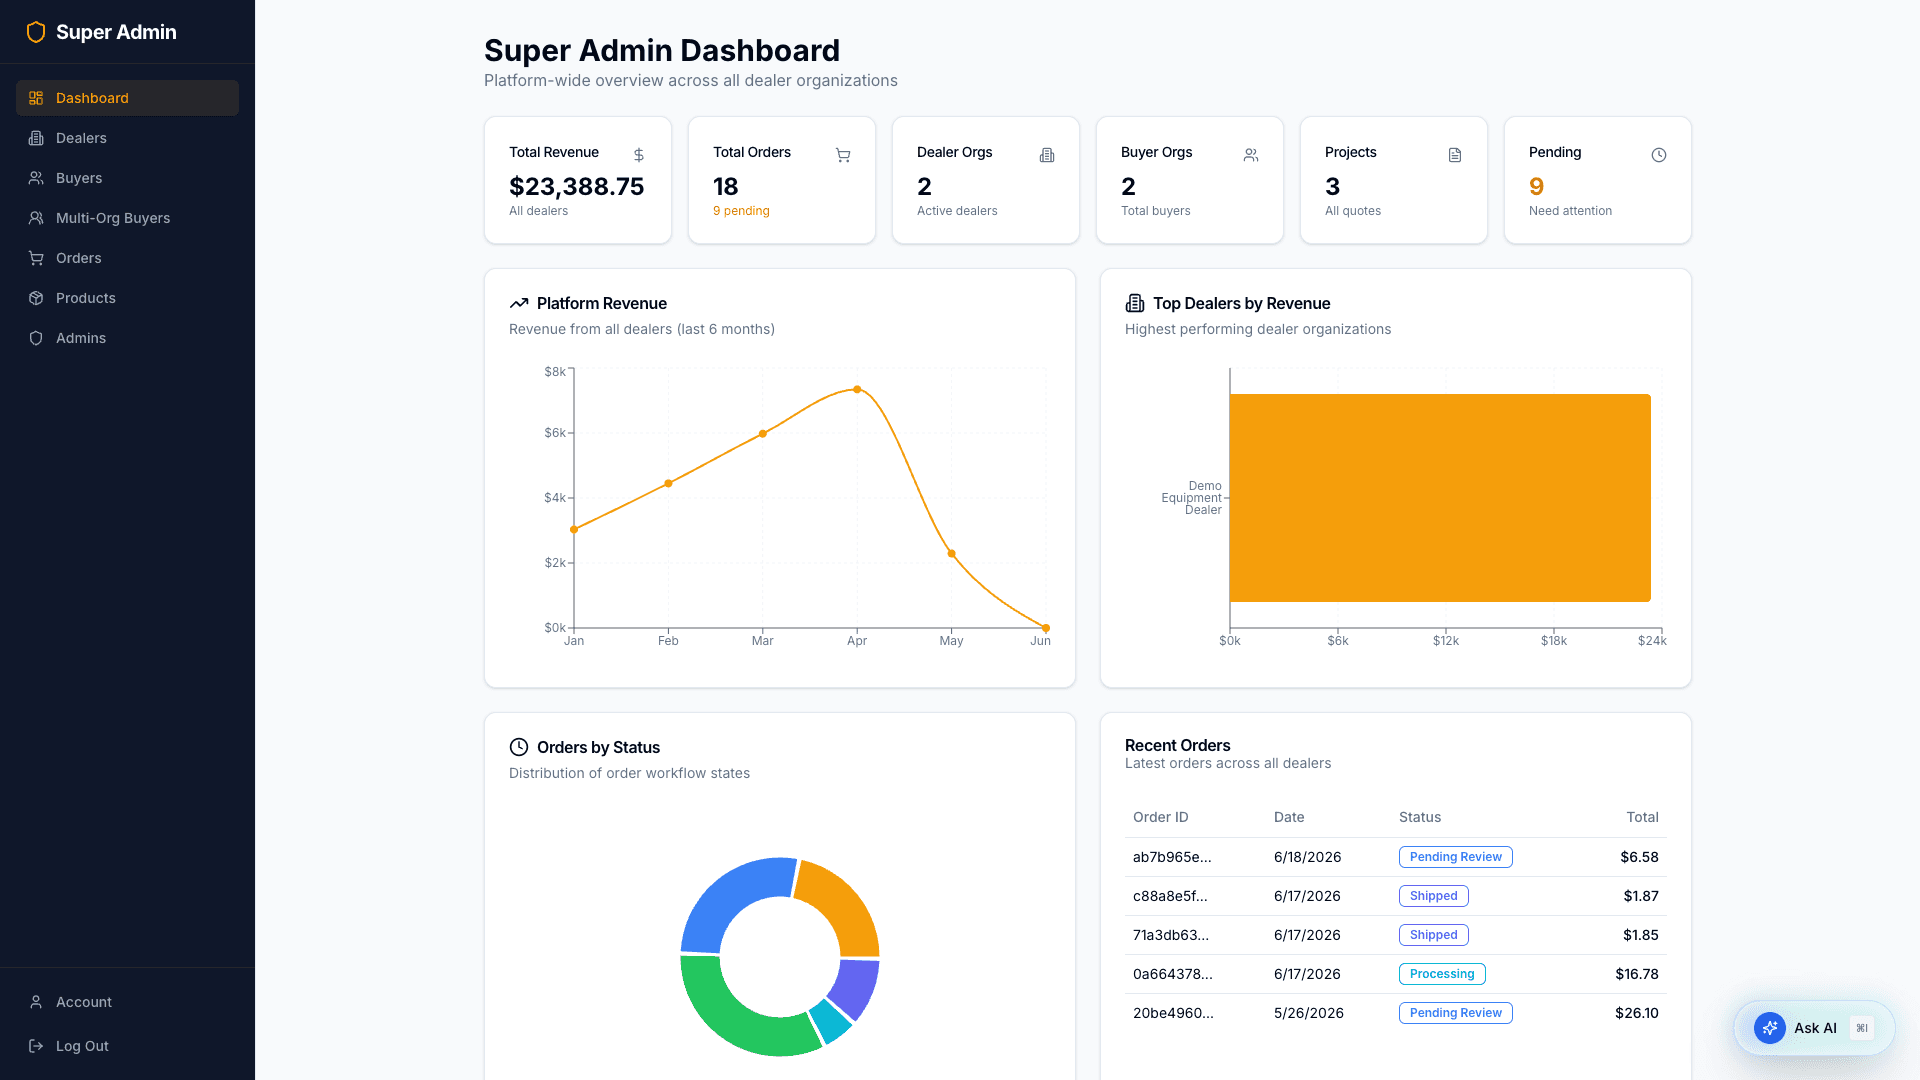
Task: Click the cyan segment of the donut chart
Action: coord(832,1023)
